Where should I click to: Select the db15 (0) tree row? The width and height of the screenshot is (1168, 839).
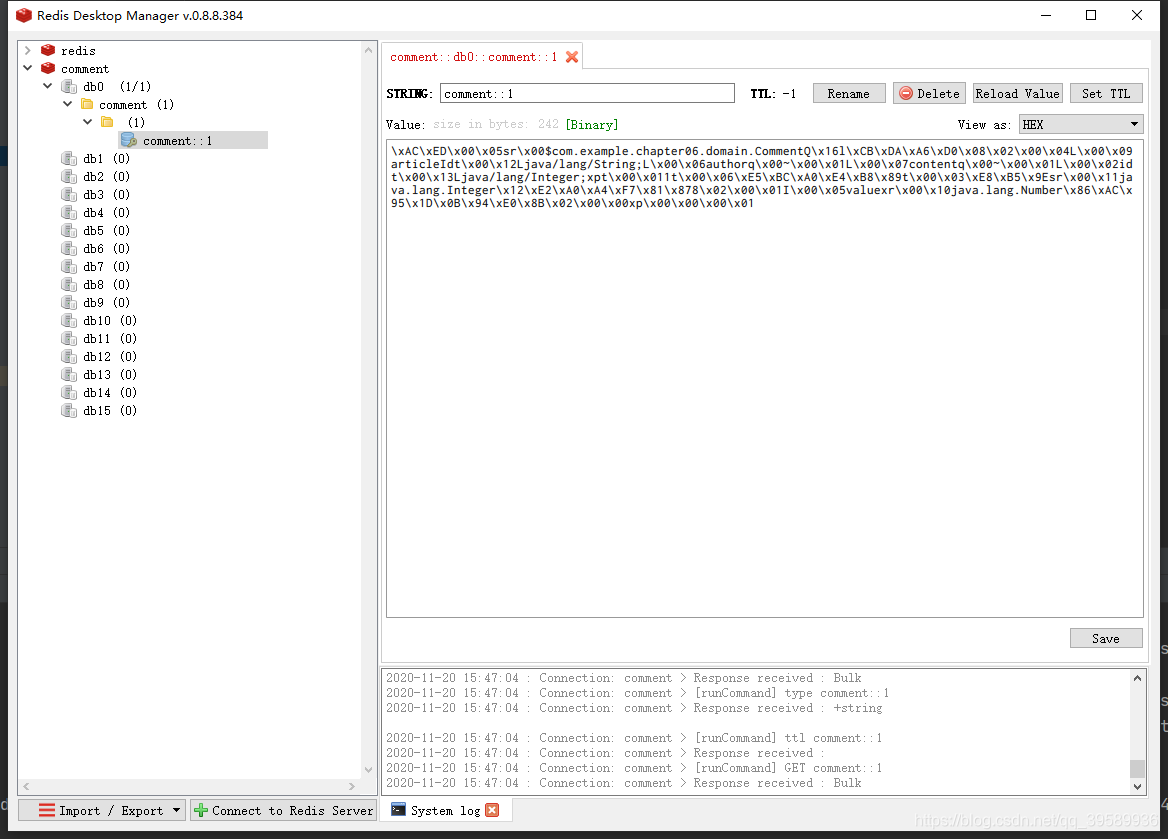[110, 411]
